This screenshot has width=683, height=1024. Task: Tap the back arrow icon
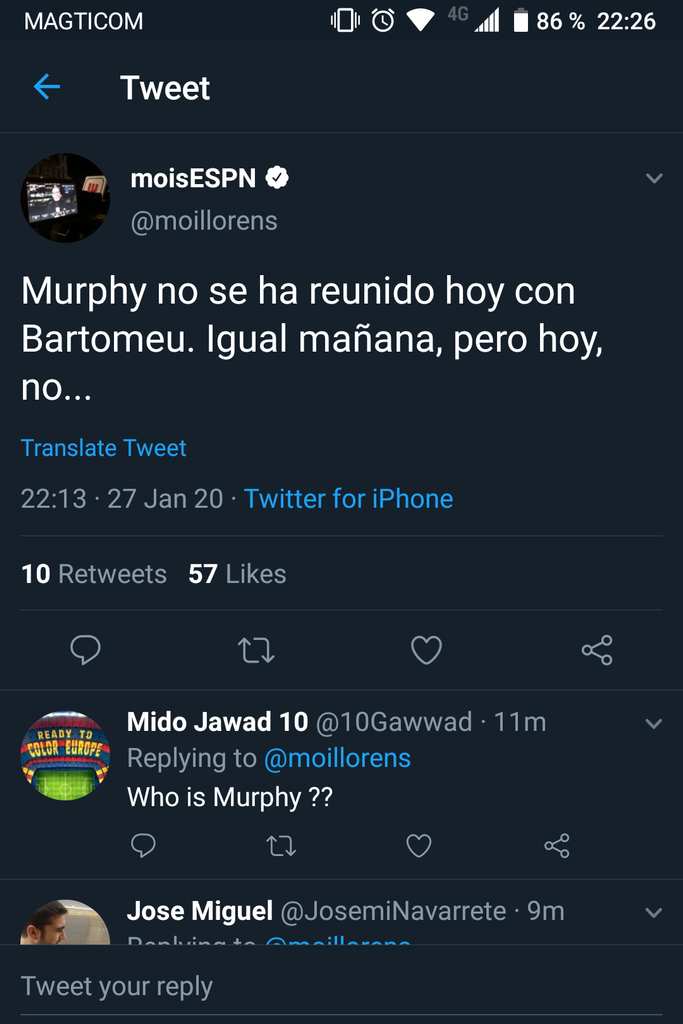click(x=47, y=88)
